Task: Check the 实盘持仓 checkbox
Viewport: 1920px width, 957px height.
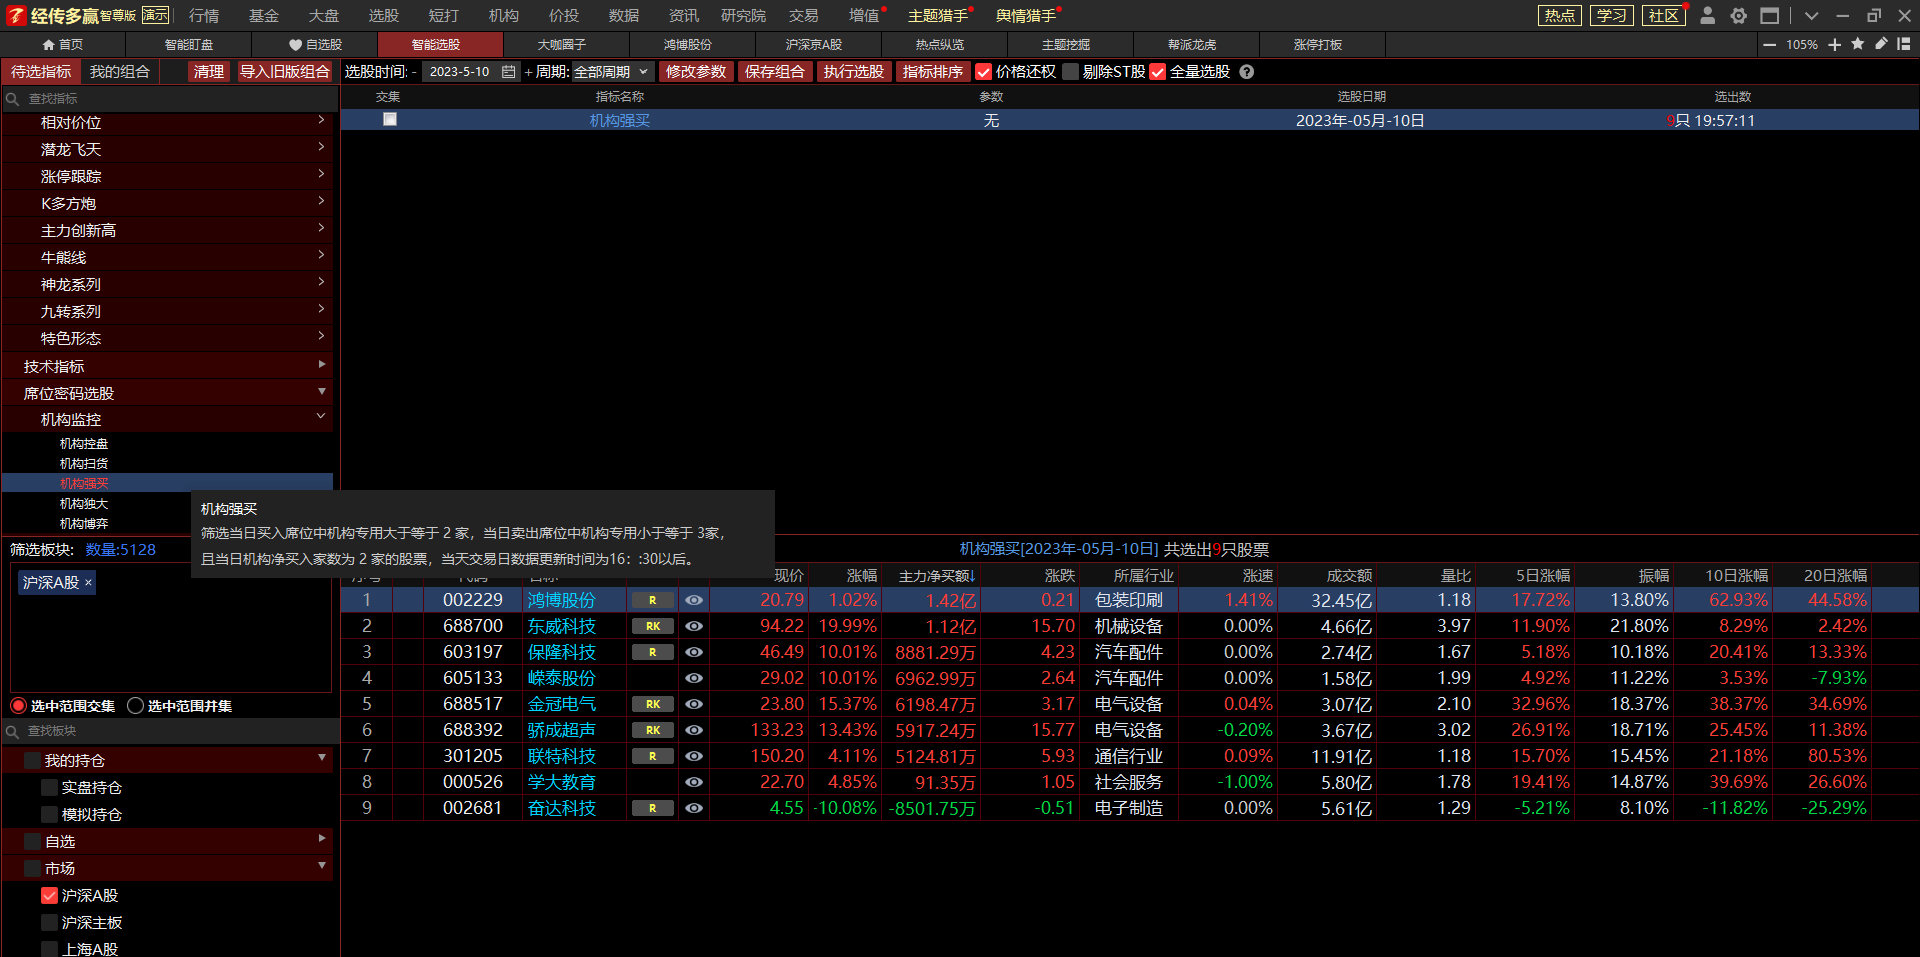Action: click(x=49, y=787)
